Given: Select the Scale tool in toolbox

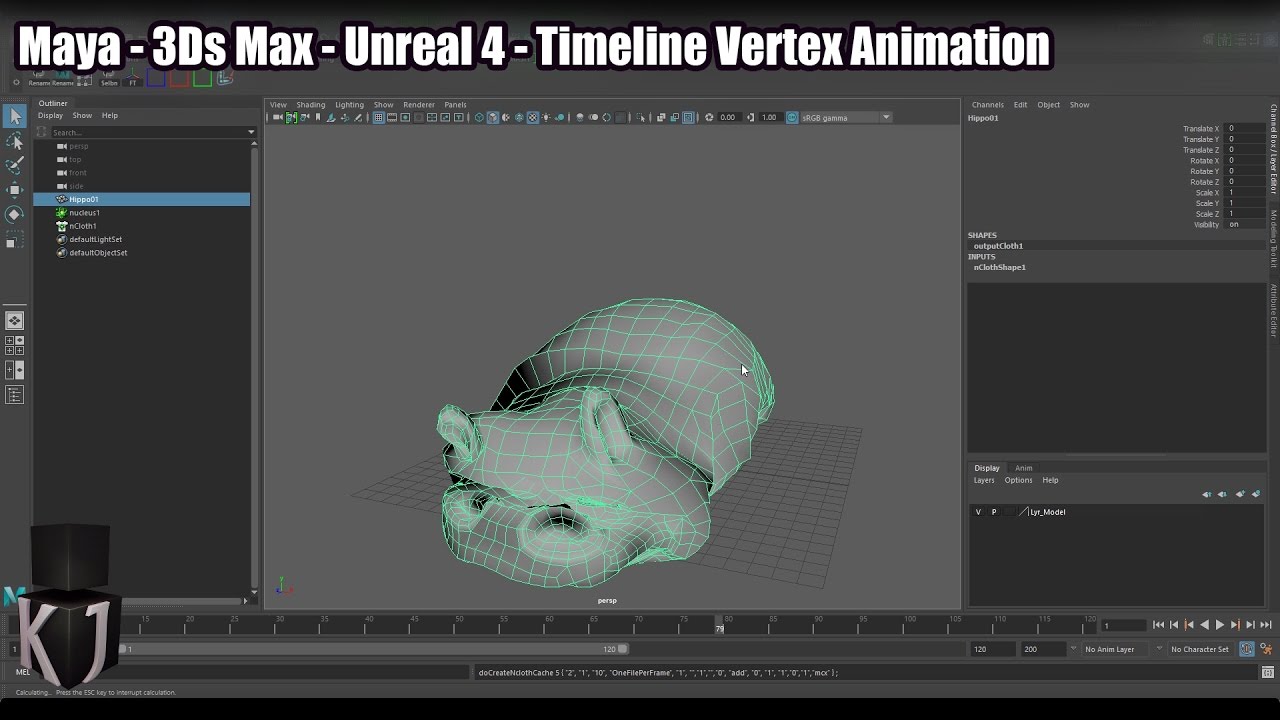Looking at the screenshot, I should click(14, 239).
